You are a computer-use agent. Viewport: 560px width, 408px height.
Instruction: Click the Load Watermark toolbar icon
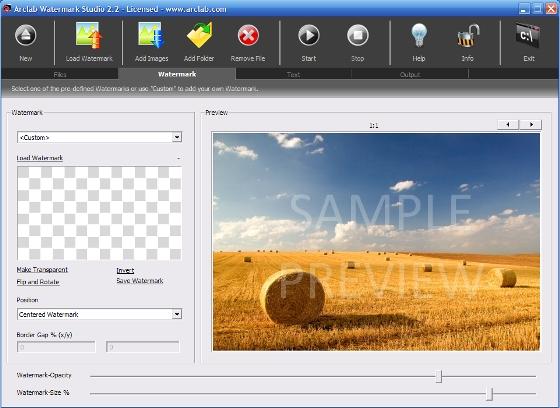[x=89, y=35]
